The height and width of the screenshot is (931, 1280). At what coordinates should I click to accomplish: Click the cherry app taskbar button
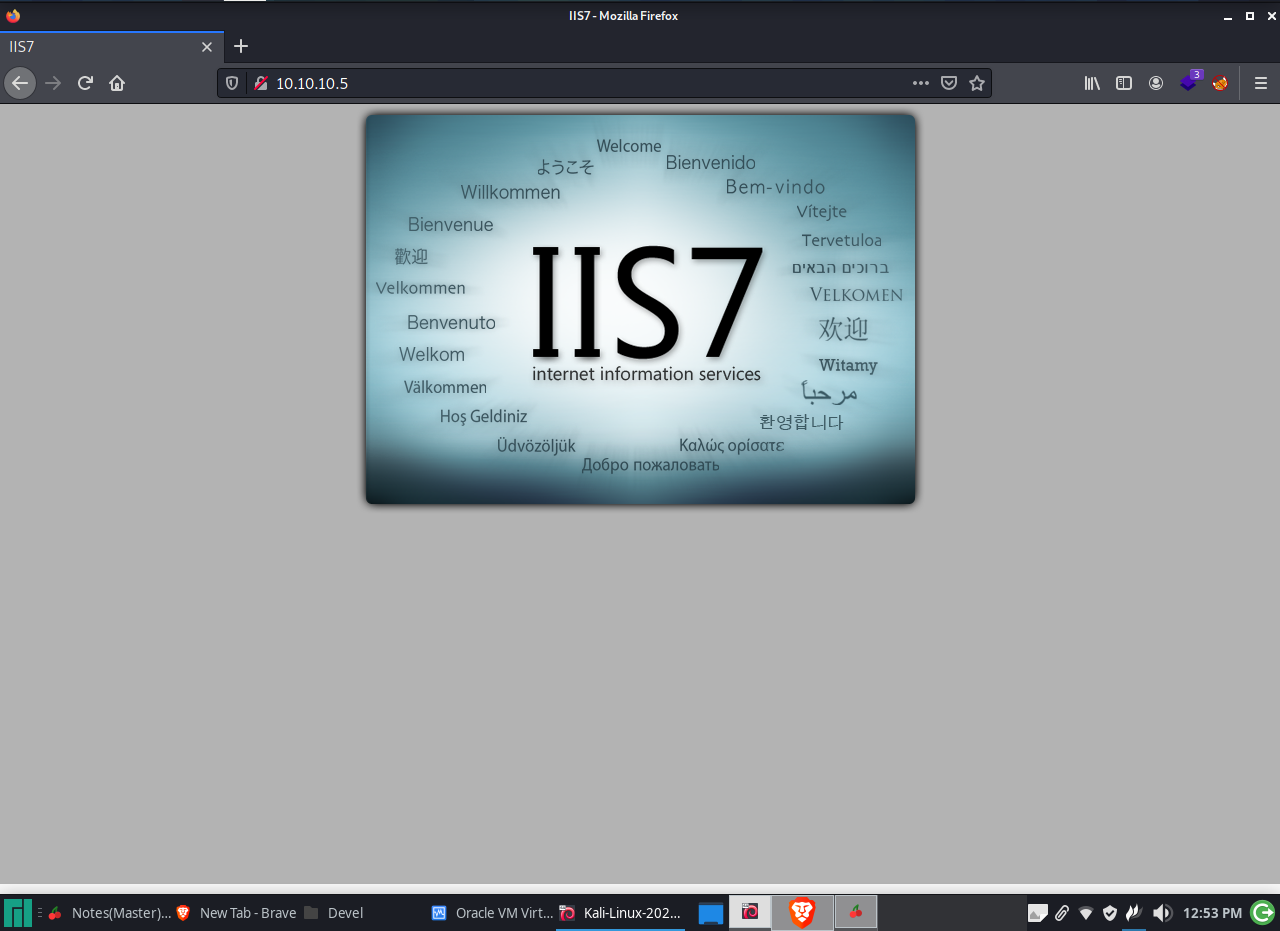pyautogui.click(x=856, y=911)
